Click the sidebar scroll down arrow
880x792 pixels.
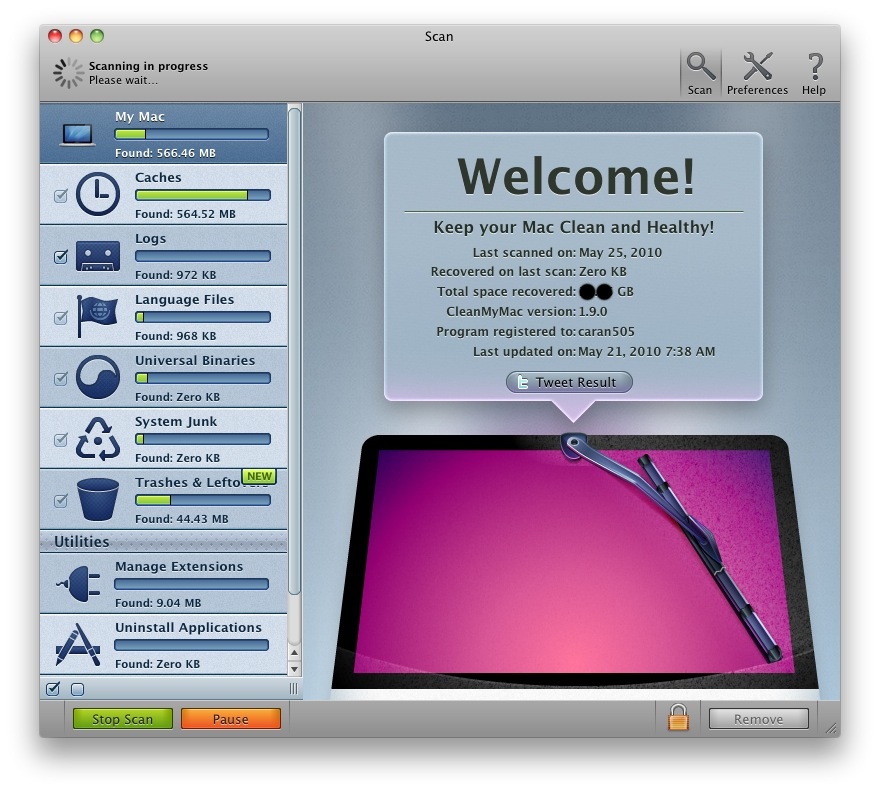click(x=294, y=669)
